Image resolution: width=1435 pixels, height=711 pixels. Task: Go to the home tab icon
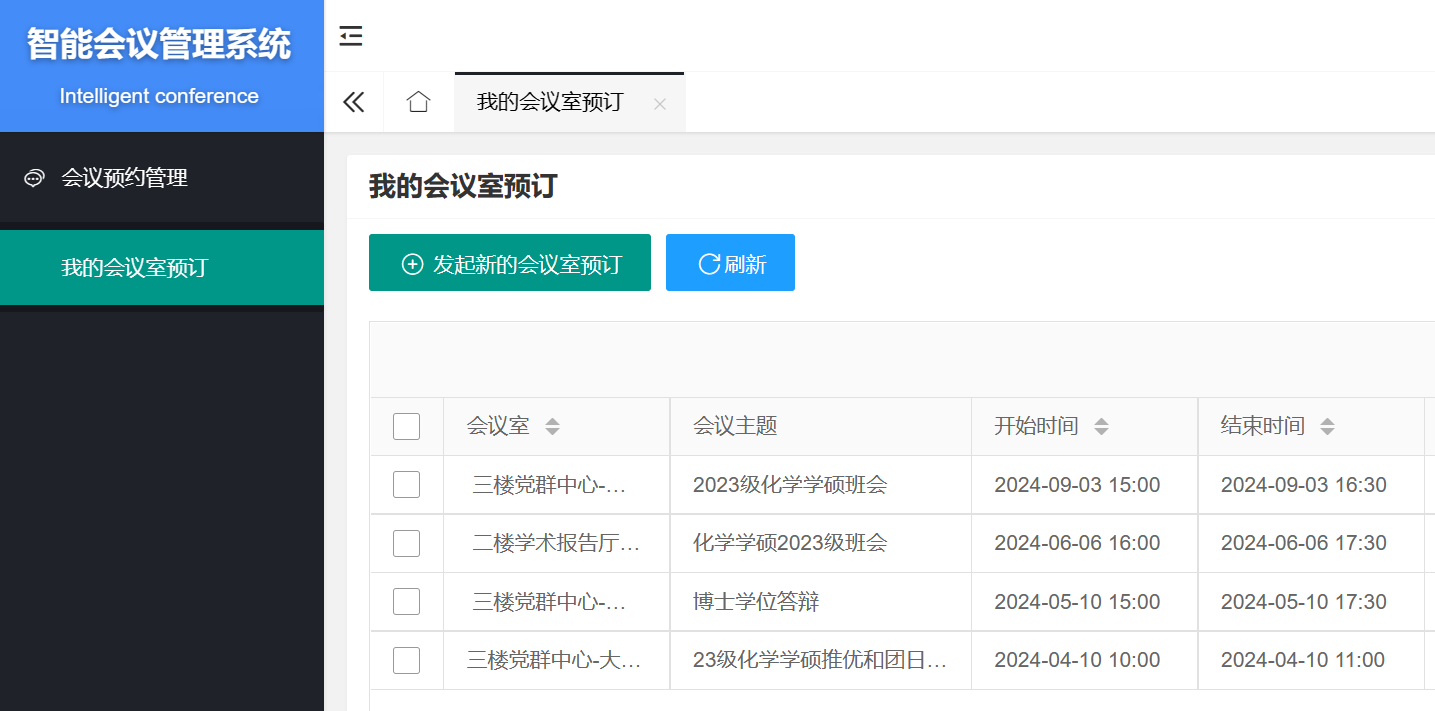click(x=418, y=102)
